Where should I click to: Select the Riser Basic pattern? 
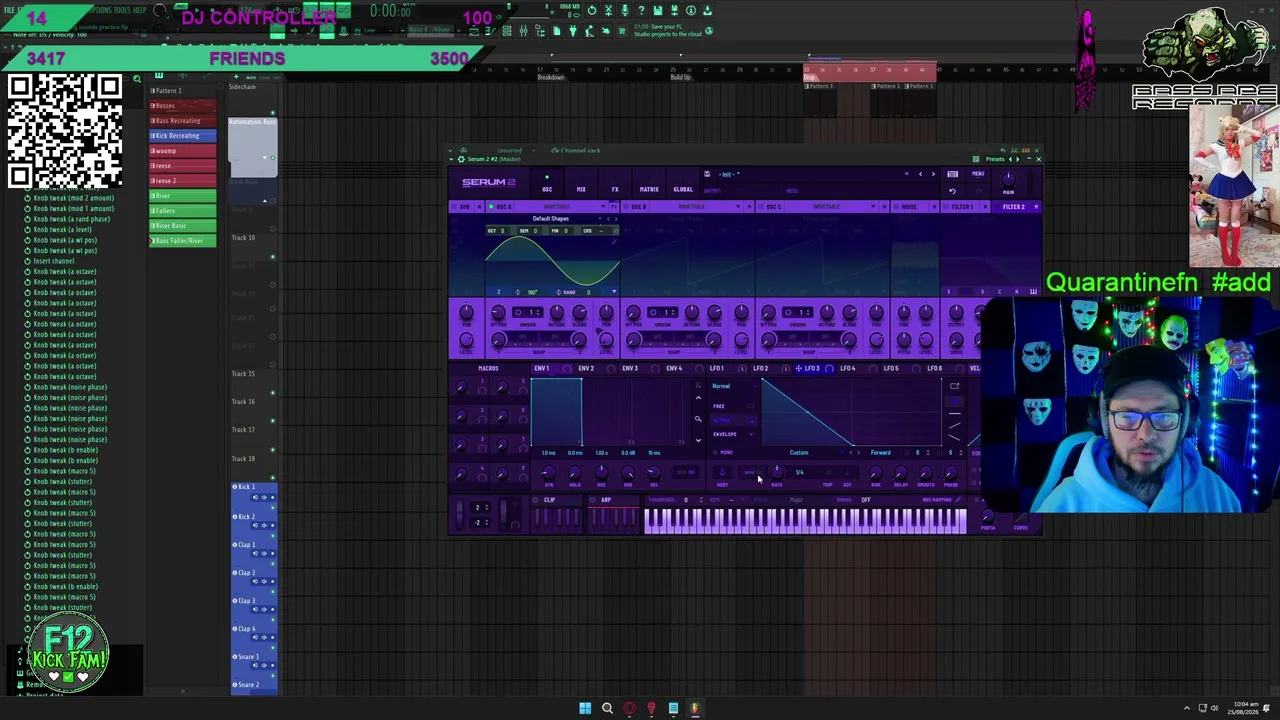tap(183, 226)
